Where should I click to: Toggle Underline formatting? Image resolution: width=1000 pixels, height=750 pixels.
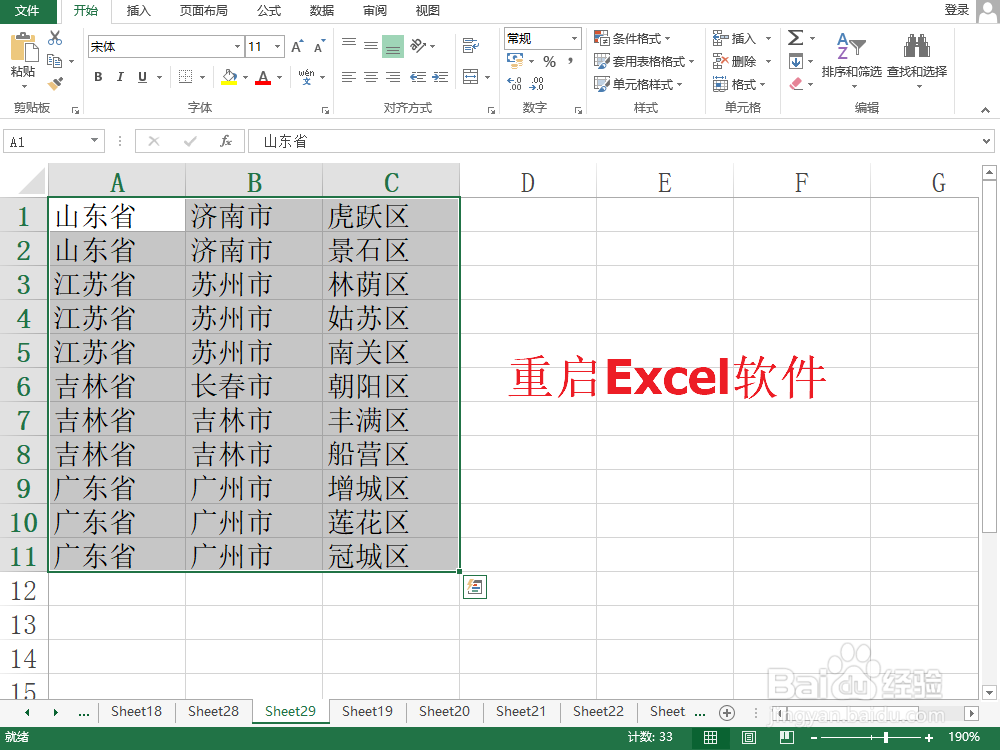[142, 77]
